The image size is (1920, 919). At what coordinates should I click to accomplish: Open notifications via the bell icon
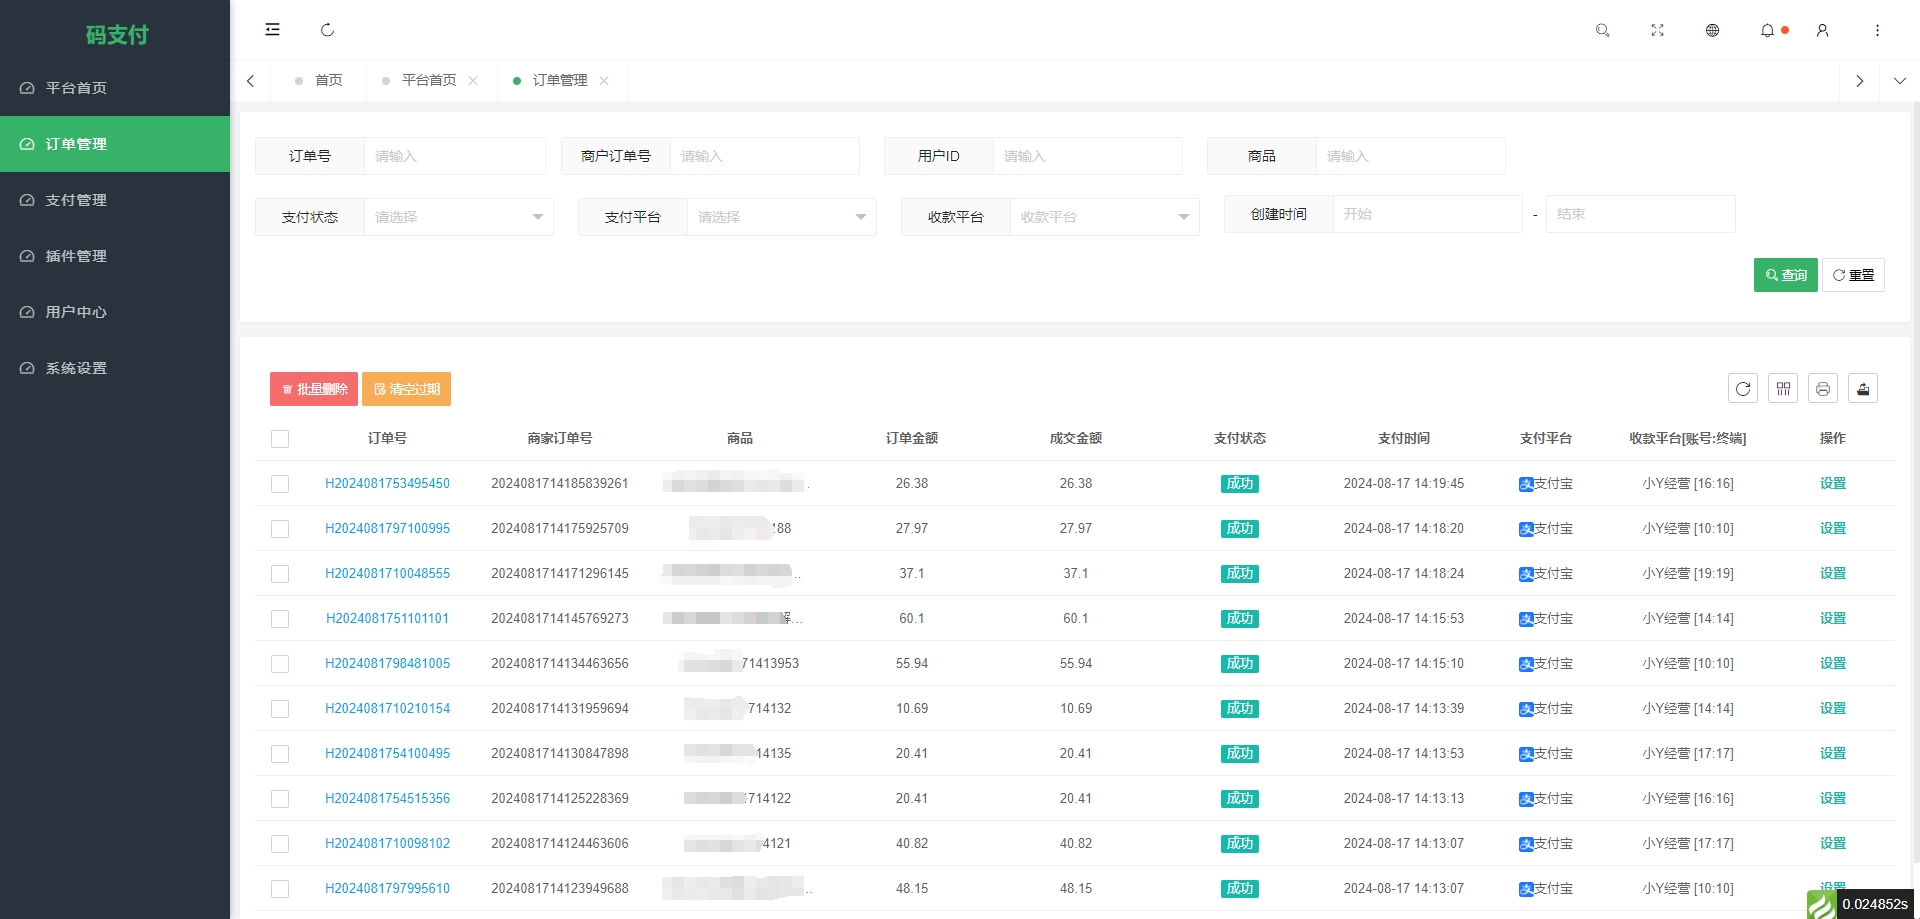coord(1766,30)
